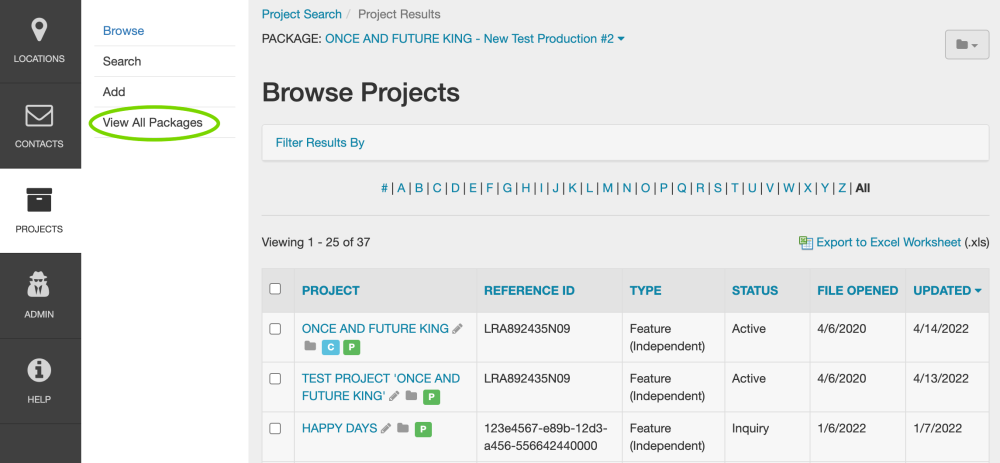The height and width of the screenshot is (463, 1000).
Task: Select View All Packages menu item
Action: click(x=153, y=122)
